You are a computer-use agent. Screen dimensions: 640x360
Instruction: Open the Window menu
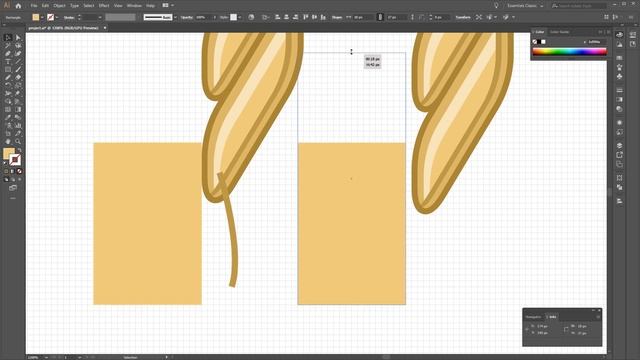point(134,6)
